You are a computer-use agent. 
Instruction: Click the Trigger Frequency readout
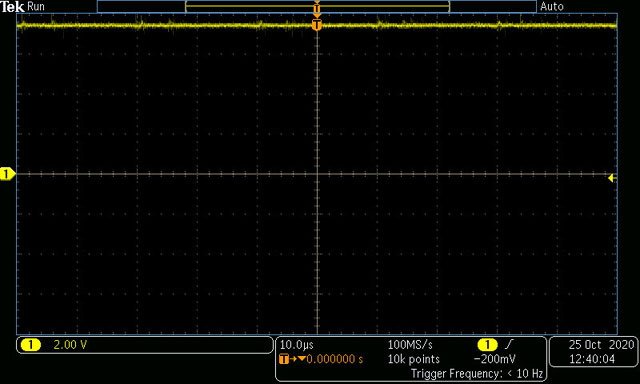click(477, 373)
